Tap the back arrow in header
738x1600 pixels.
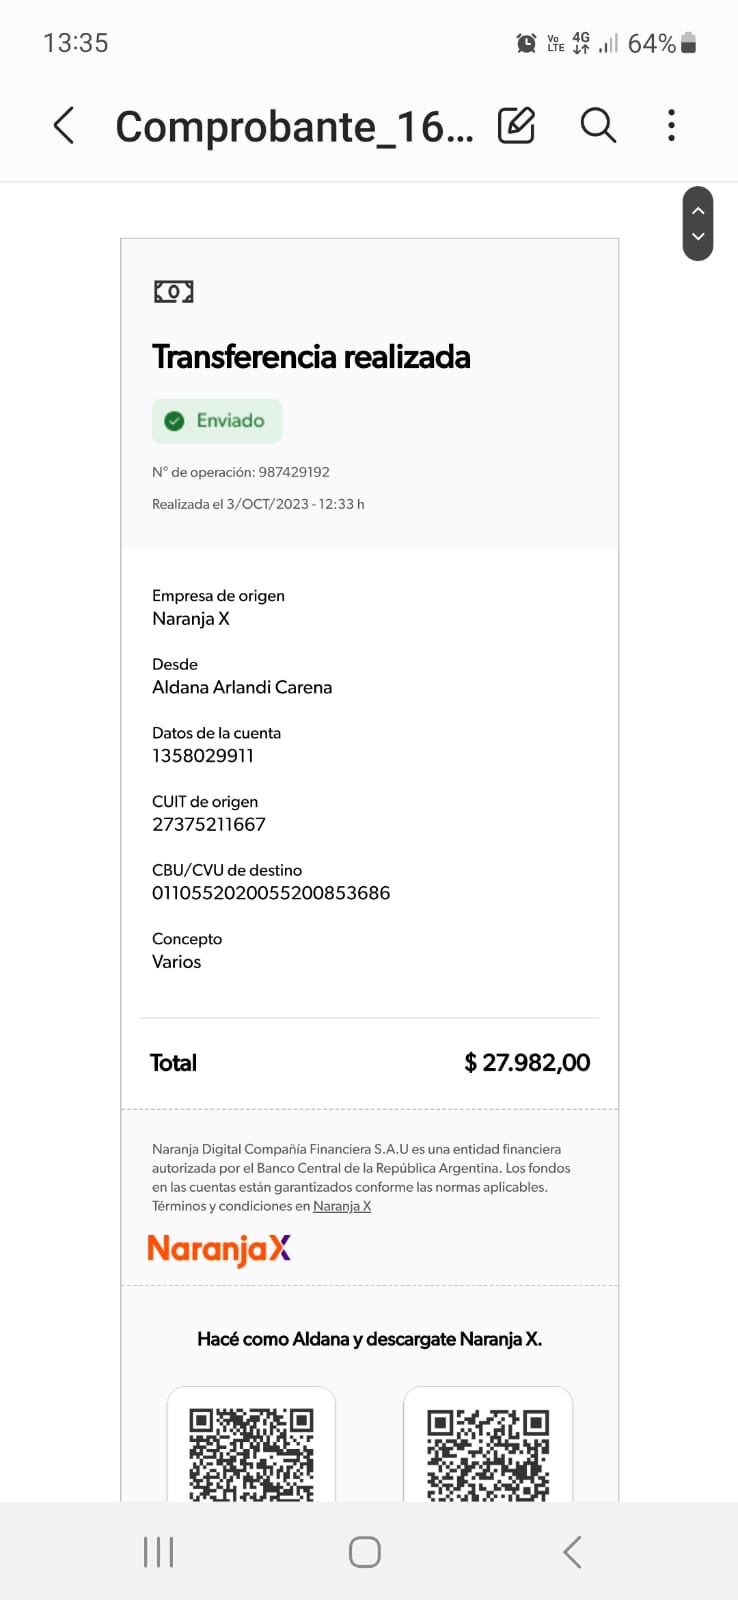tap(64, 126)
